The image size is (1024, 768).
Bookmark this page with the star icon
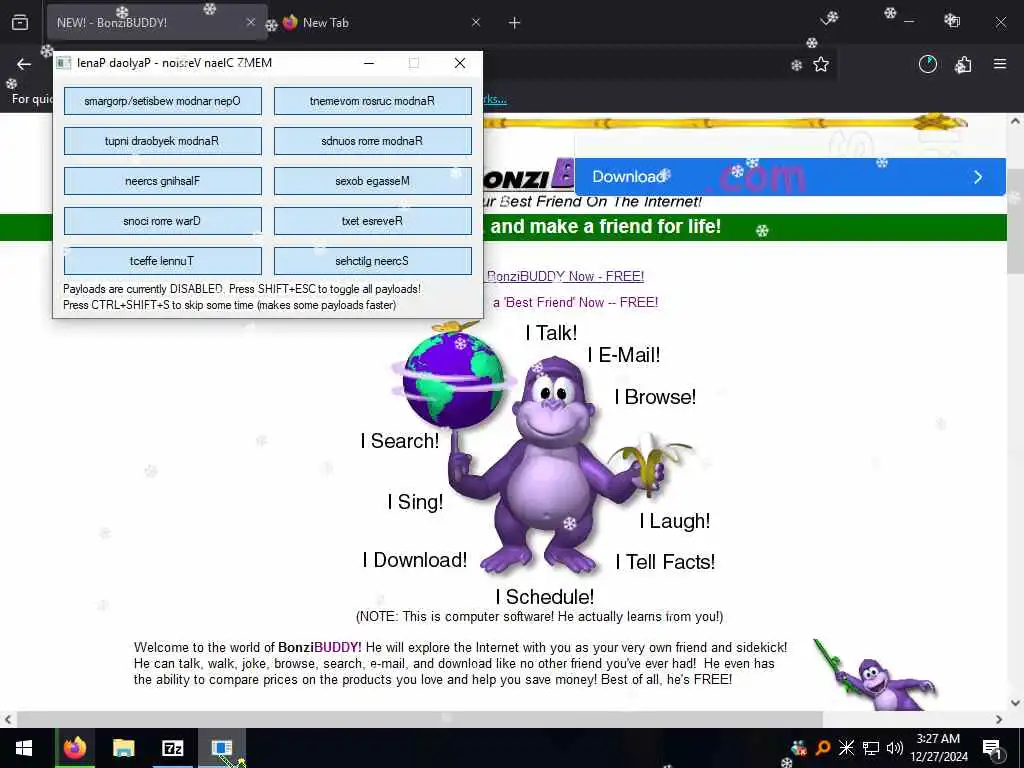[x=821, y=64]
